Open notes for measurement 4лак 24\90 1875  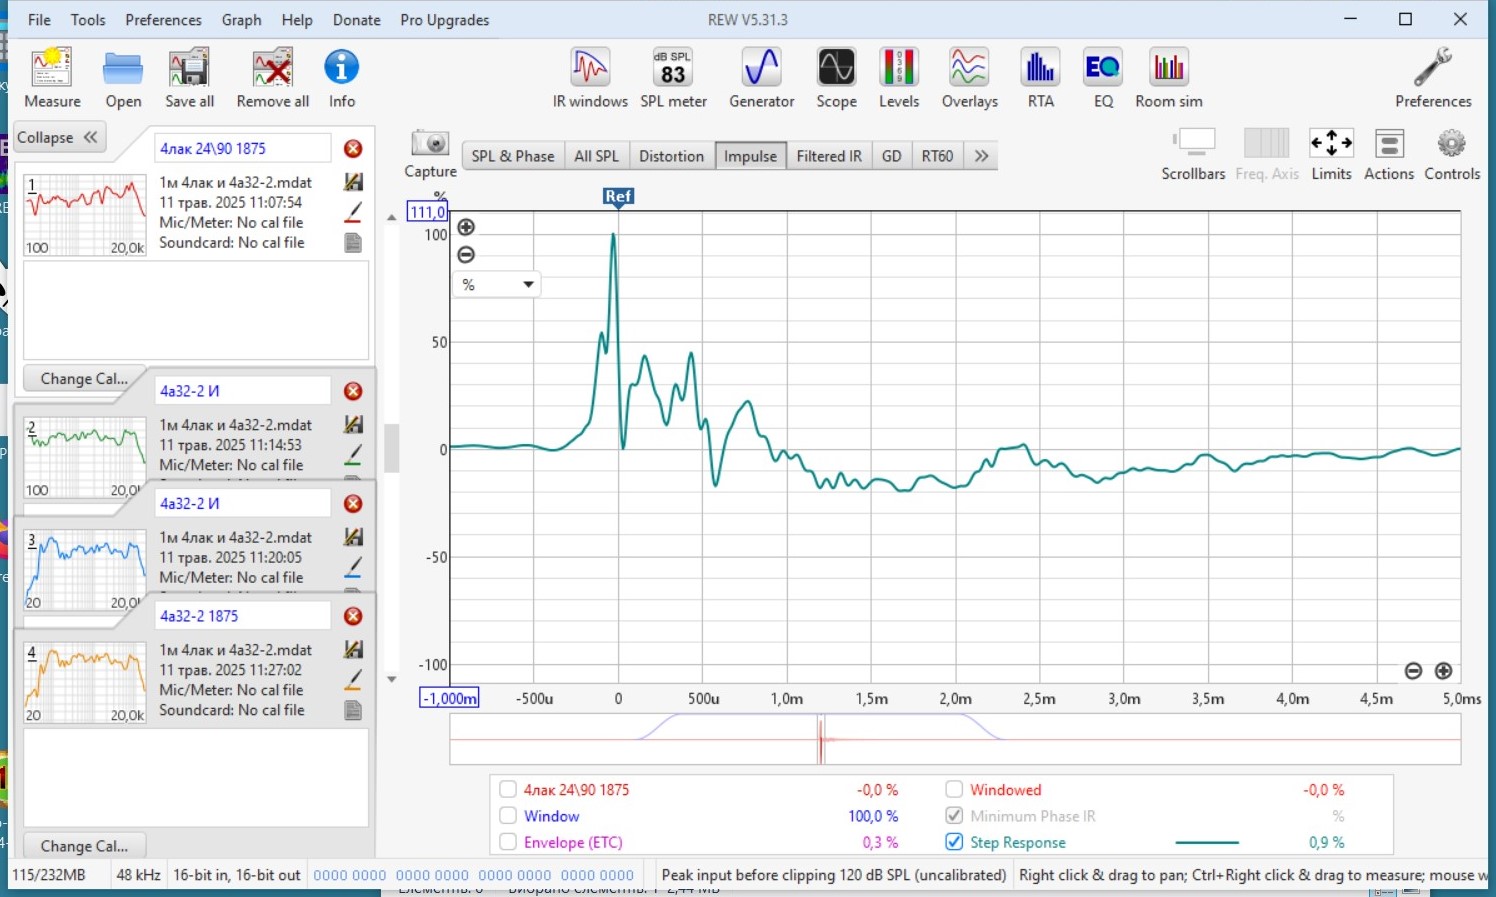coord(353,242)
